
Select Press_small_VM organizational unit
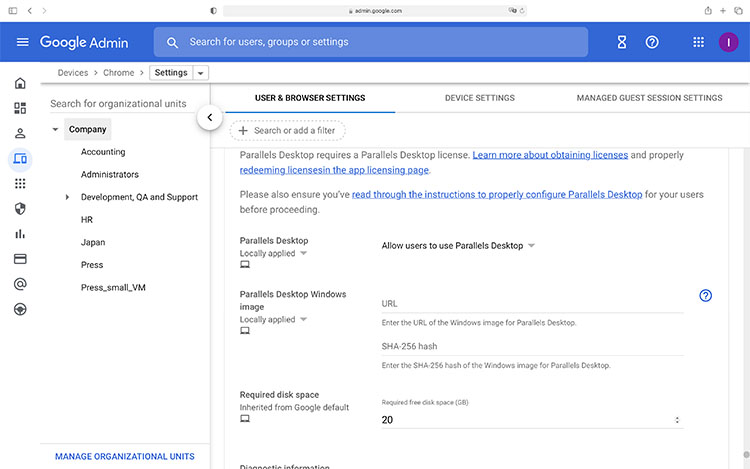pos(113,287)
